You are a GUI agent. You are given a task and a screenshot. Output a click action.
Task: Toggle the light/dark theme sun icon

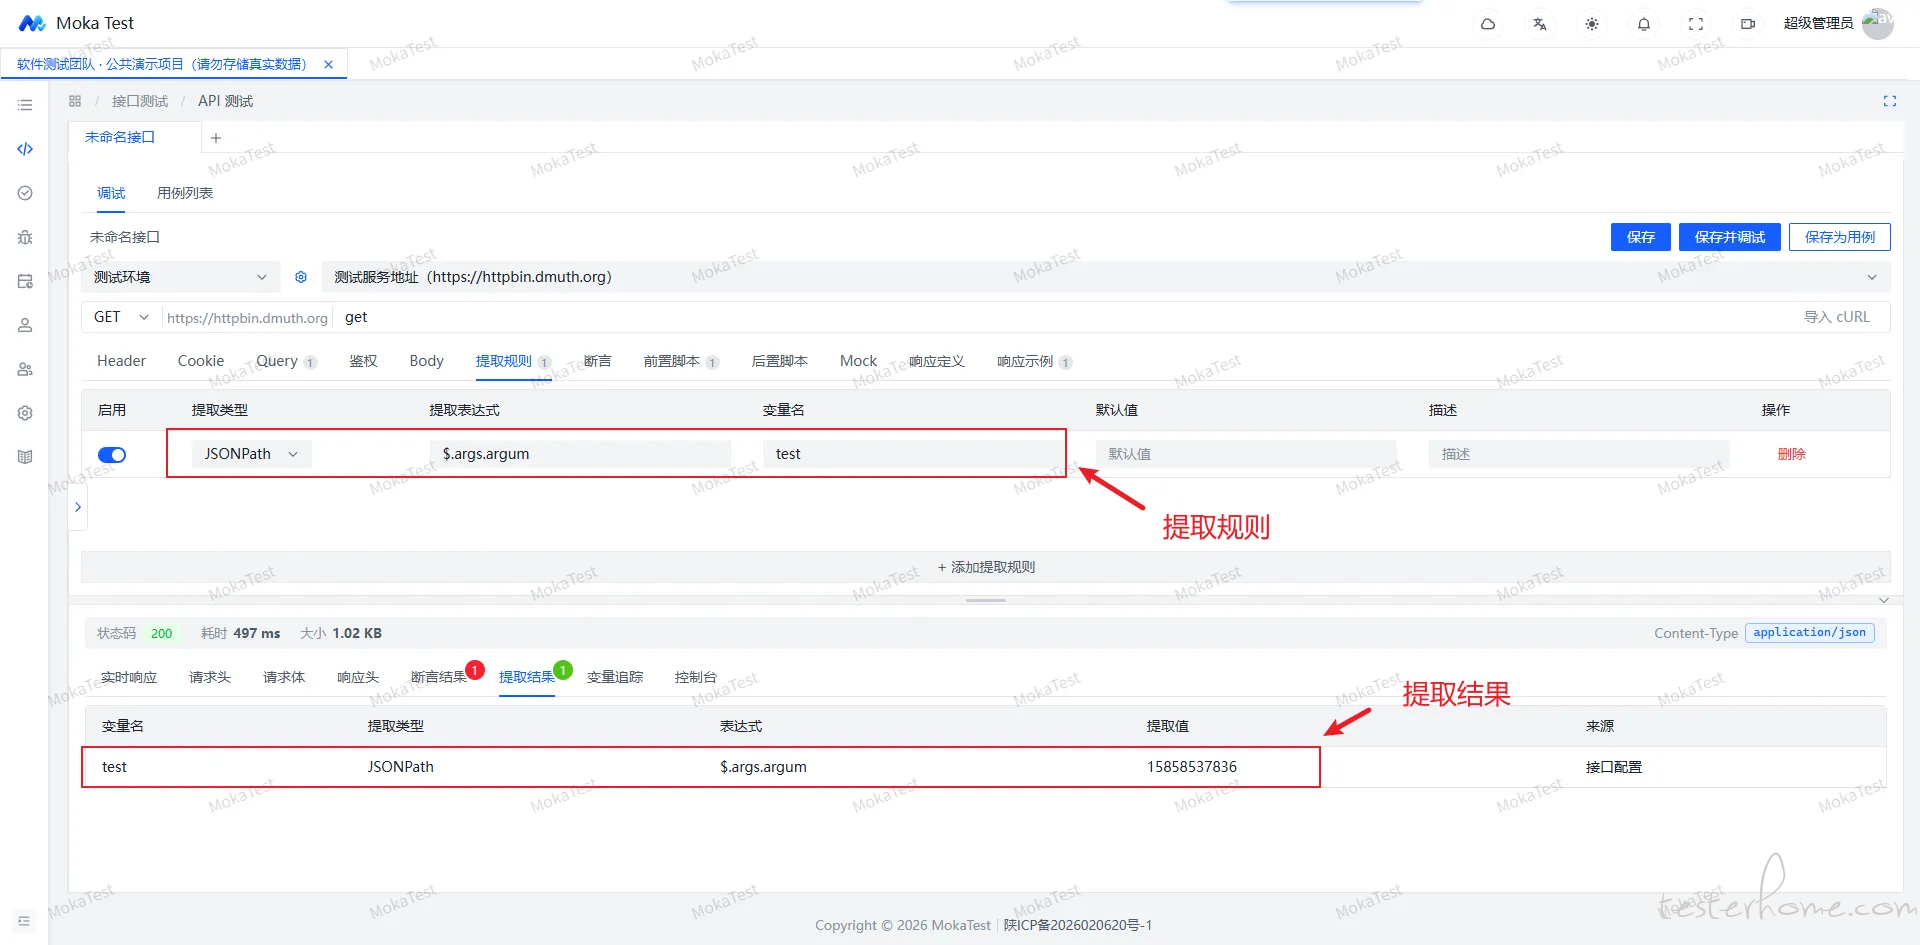pyautogui.click(x=1592, y=24)
